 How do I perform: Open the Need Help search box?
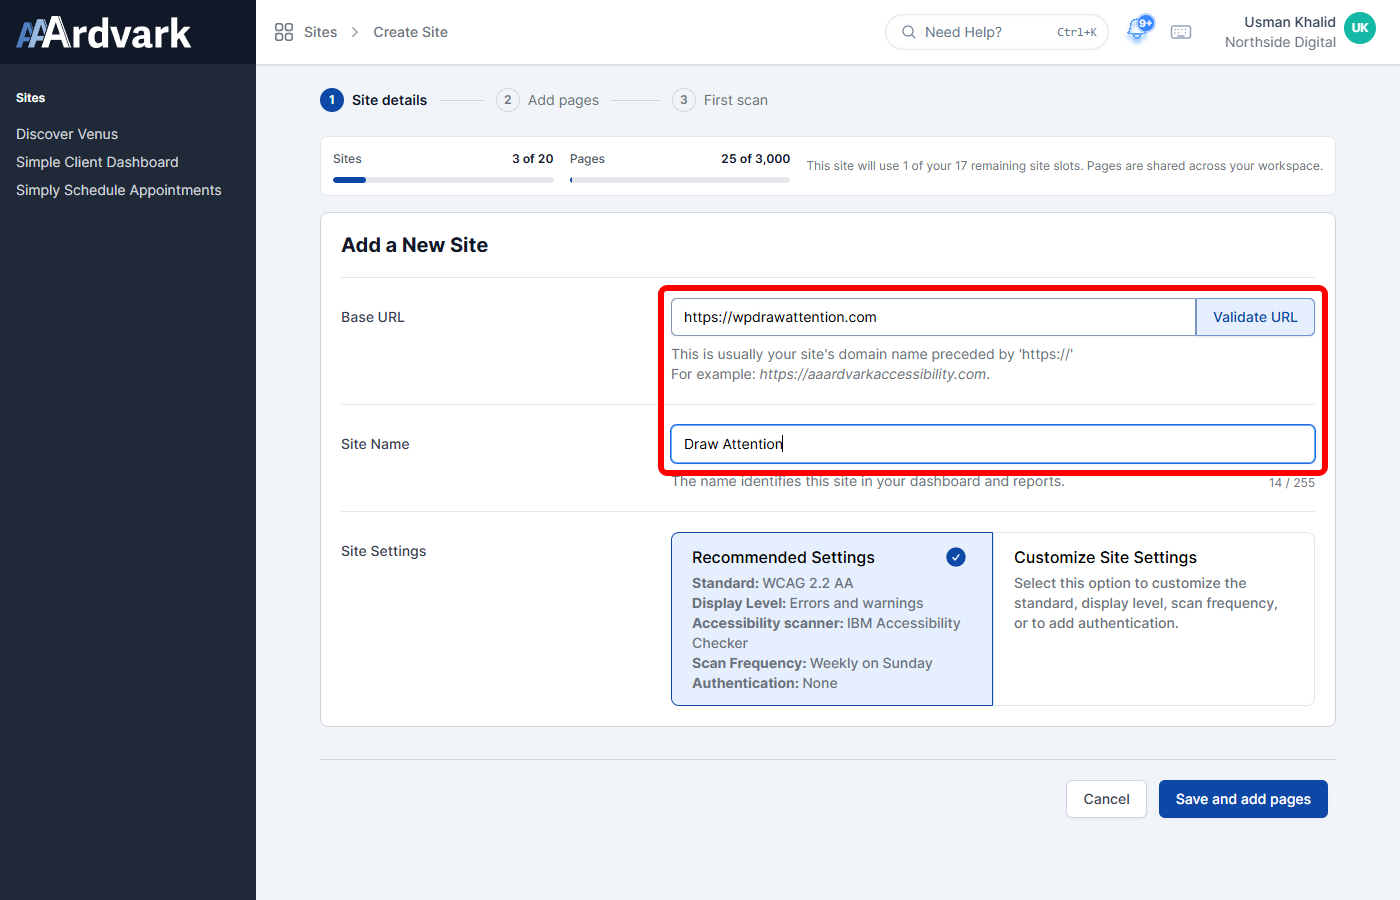coord(997,32)
